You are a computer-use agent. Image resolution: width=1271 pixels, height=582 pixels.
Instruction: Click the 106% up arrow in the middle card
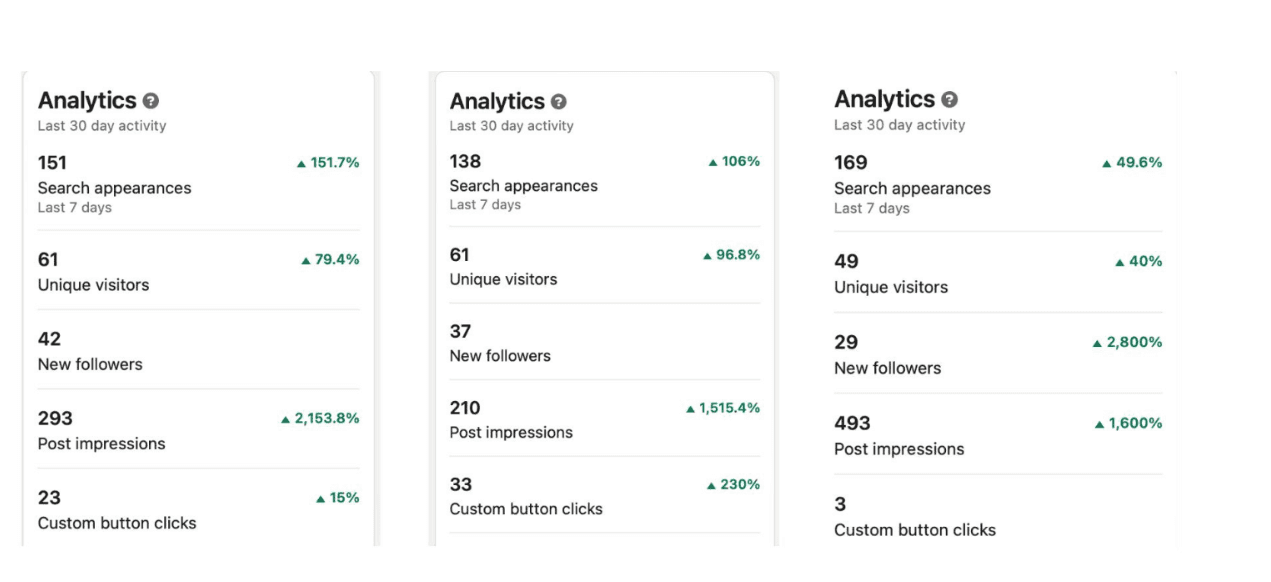(713, 162)
